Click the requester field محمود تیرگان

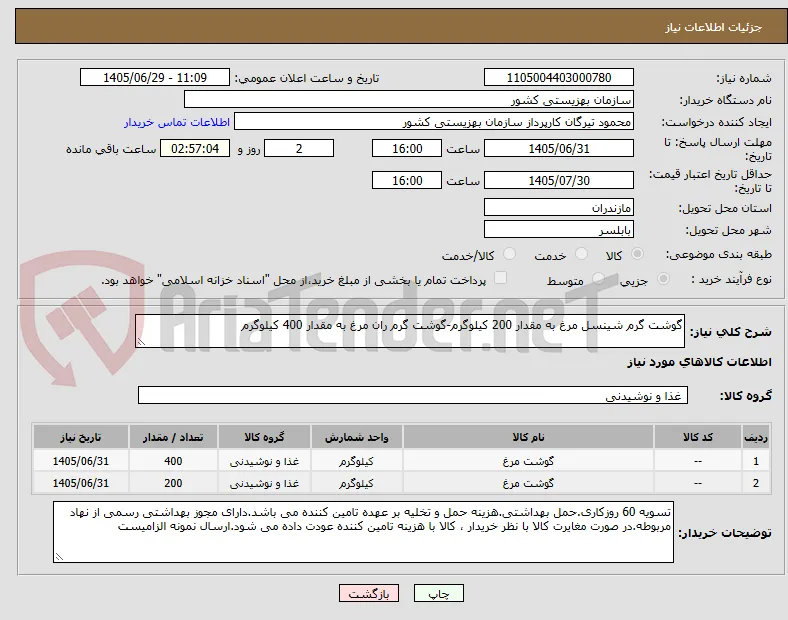pos(434,122)
